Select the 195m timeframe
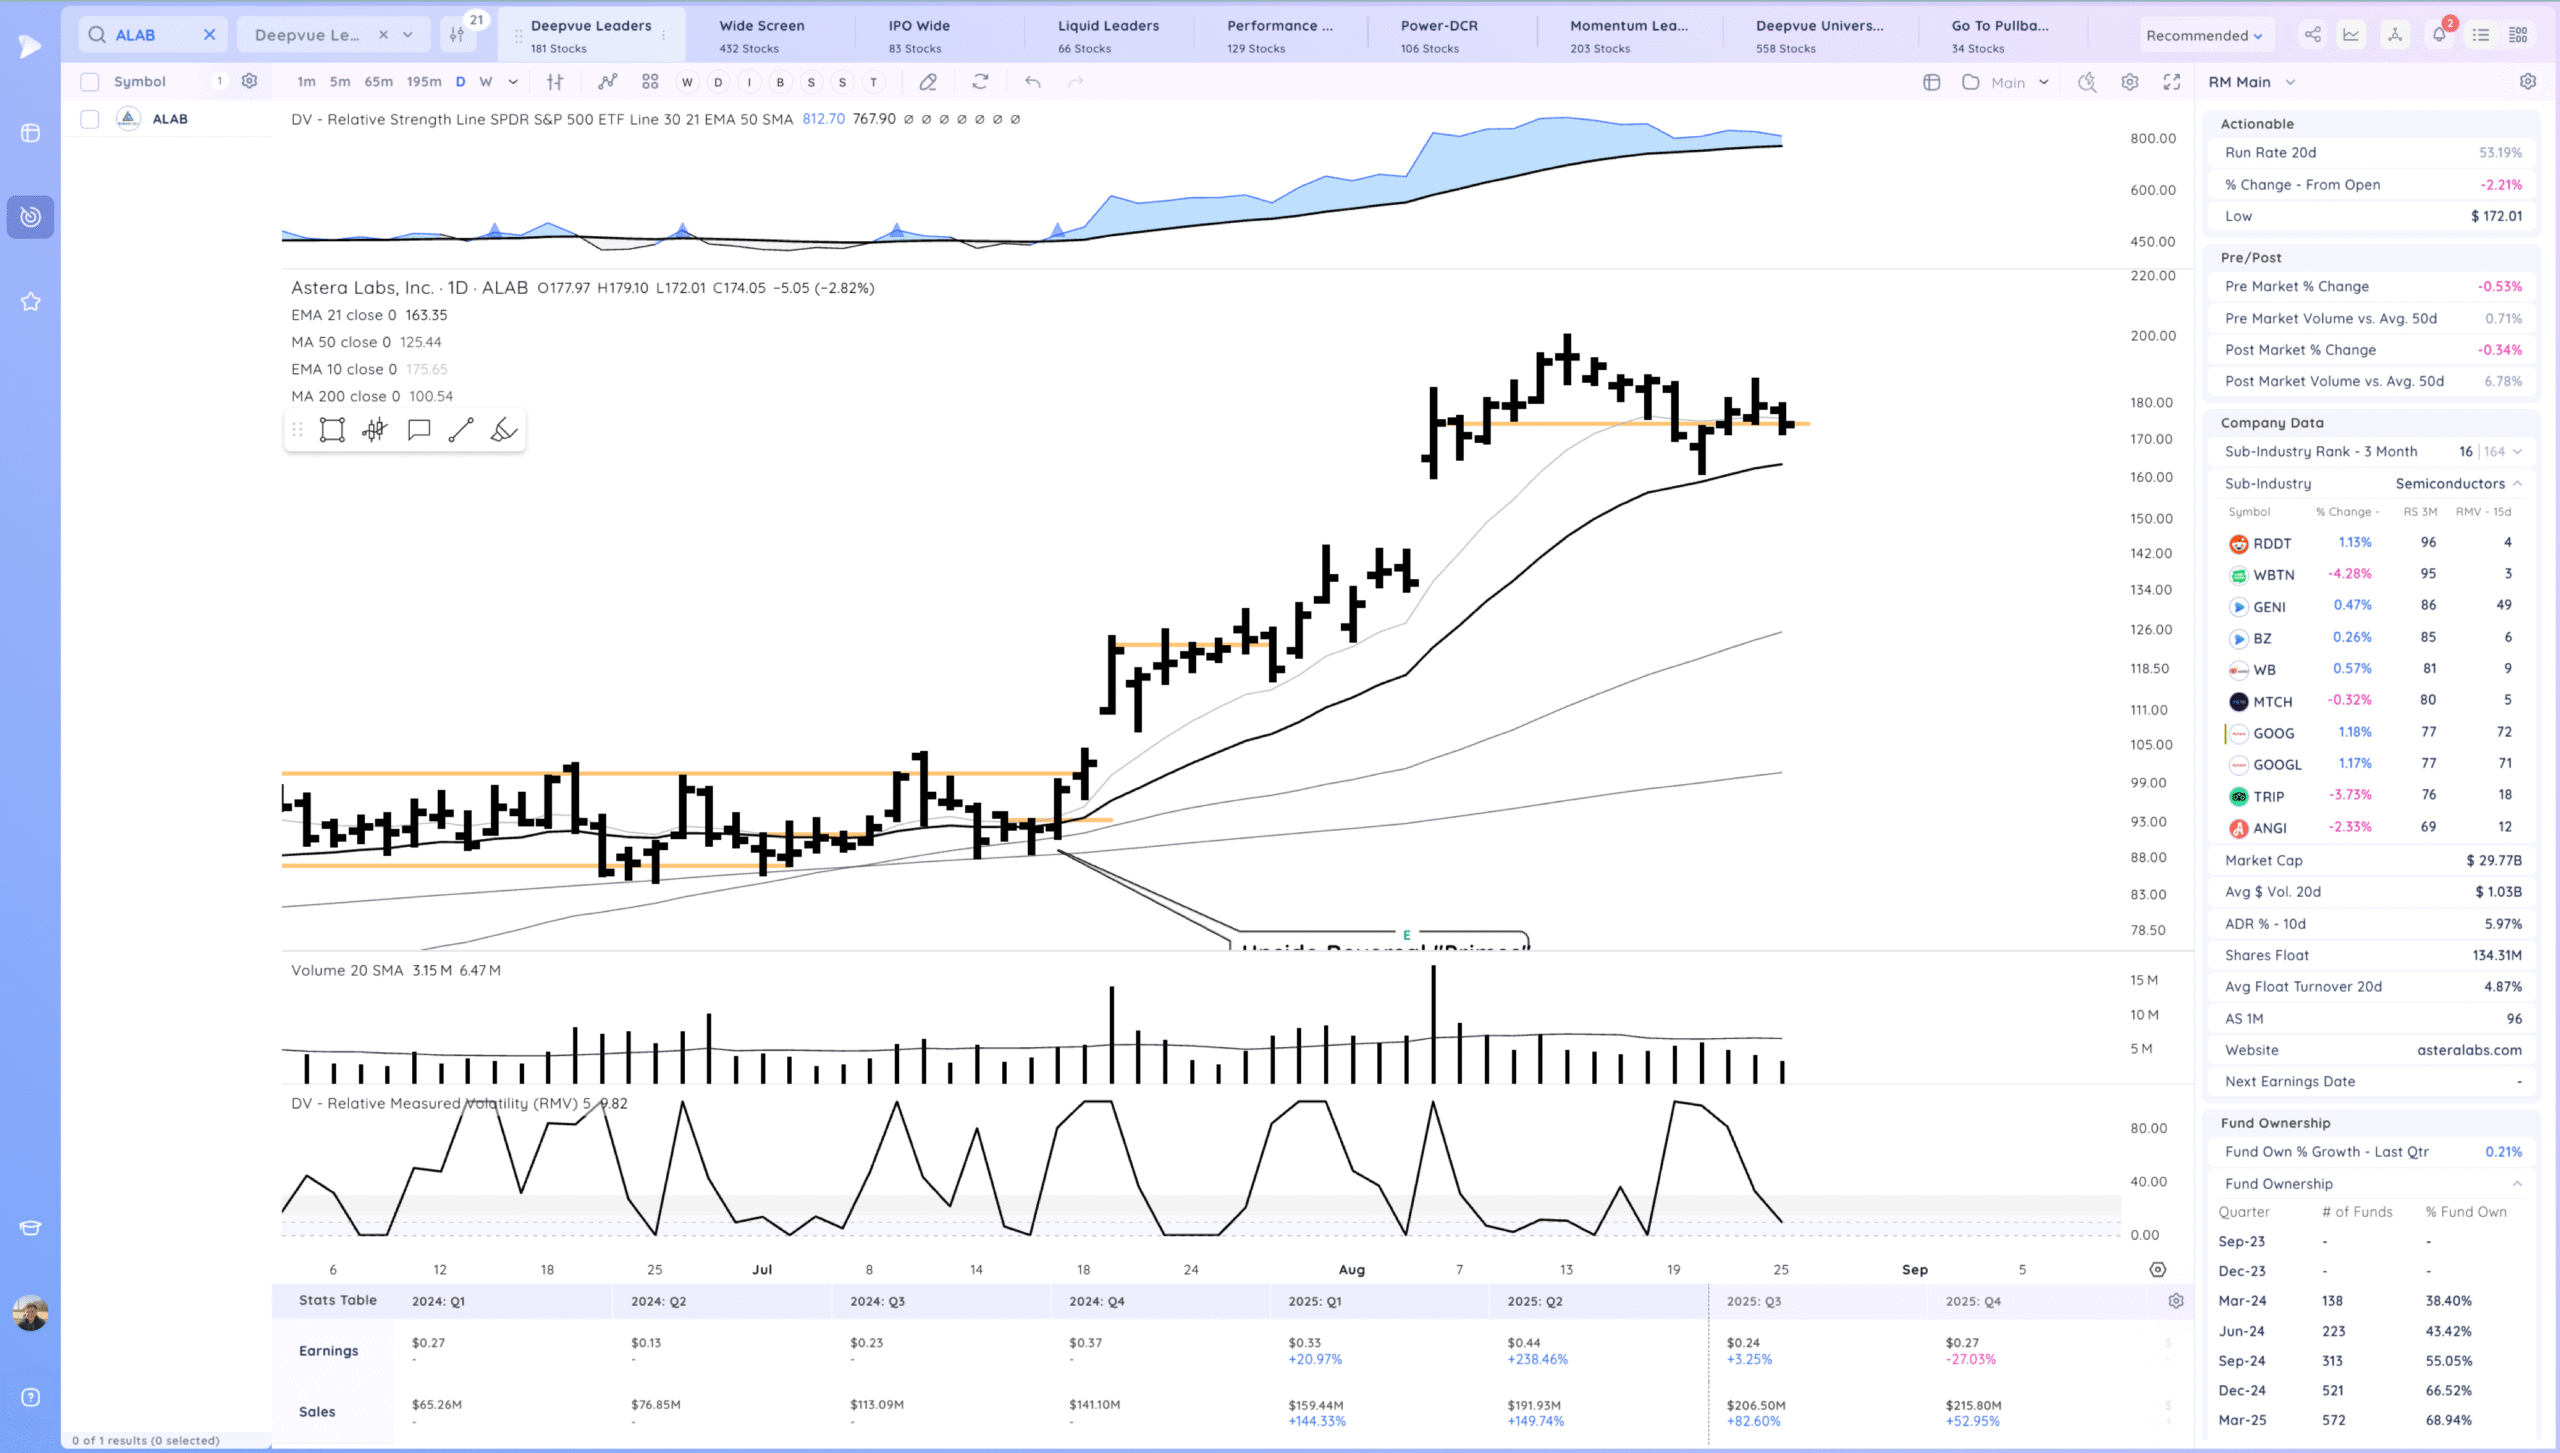 pyautogui.click(x=424, y=82)
